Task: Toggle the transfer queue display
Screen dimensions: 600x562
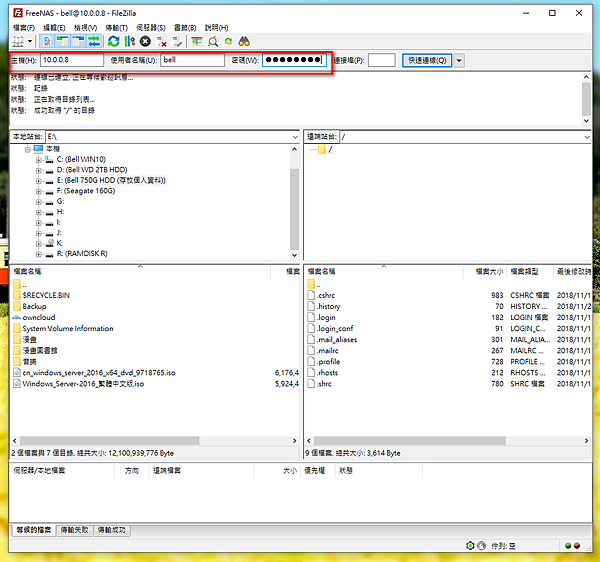Action: point(94,41)
